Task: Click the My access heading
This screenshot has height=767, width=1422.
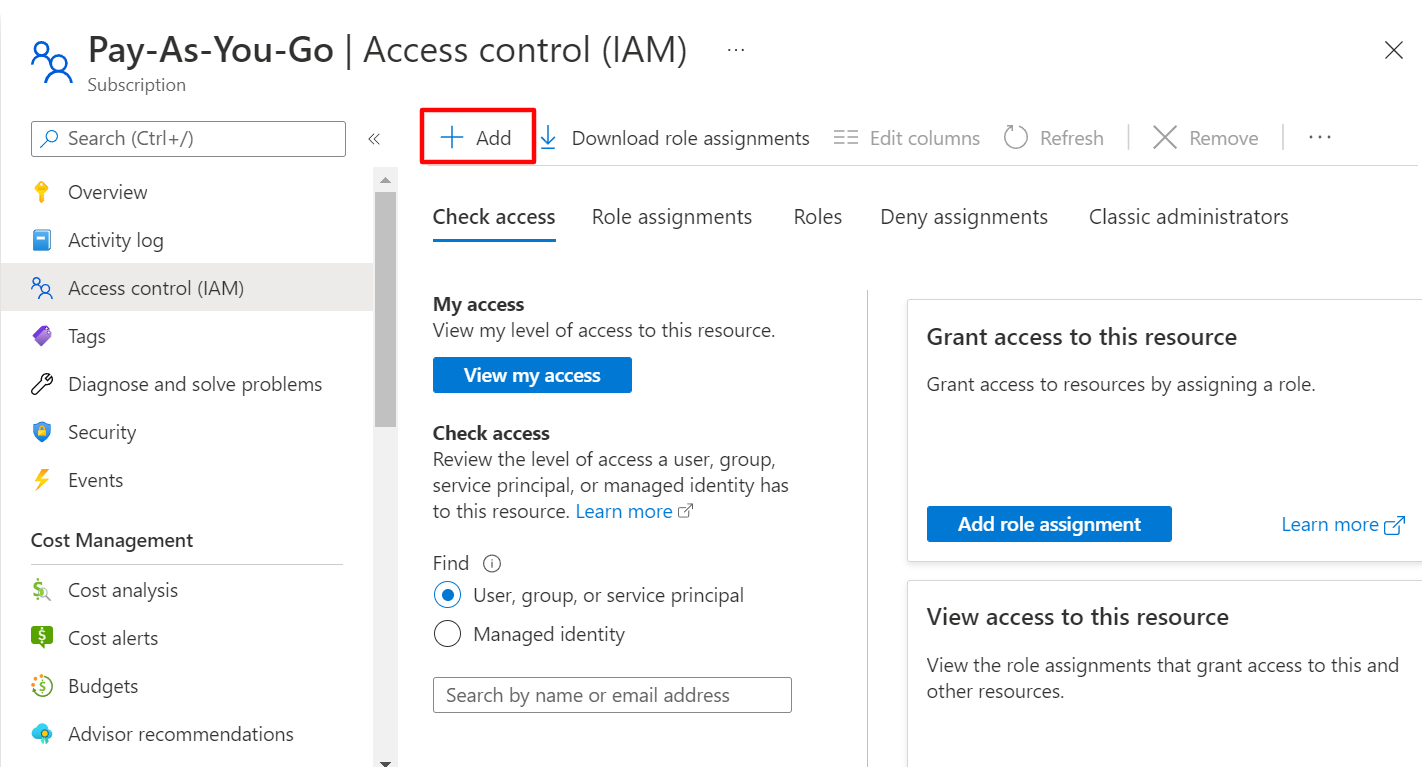Action: click(478, 304)
